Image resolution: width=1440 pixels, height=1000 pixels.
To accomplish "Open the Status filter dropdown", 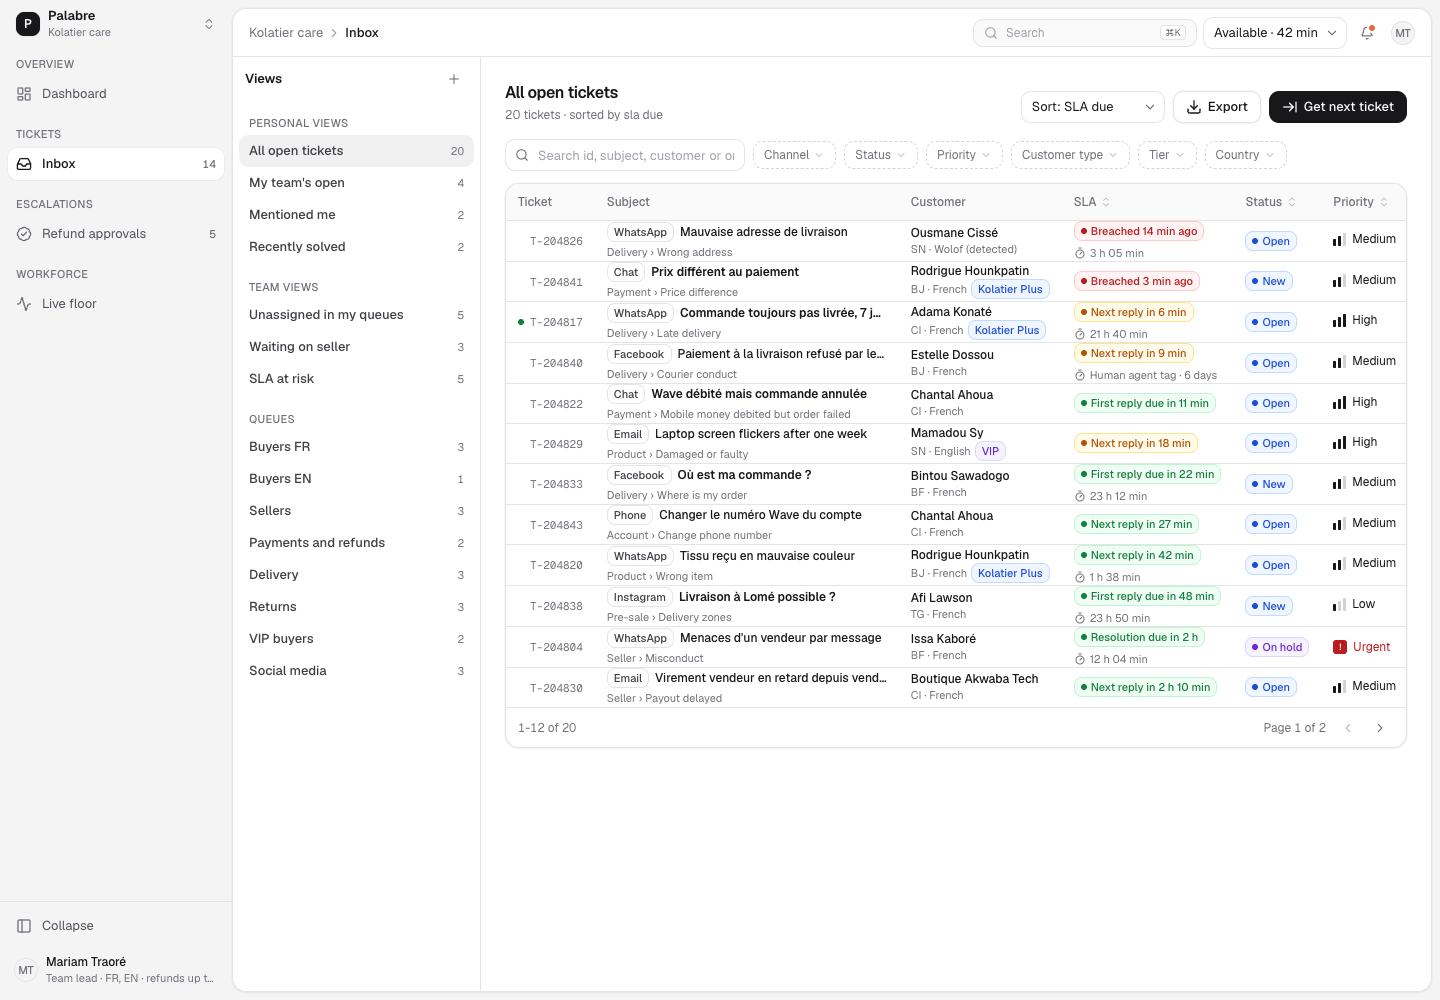I will pyautogui.click(x=880, y=155).
